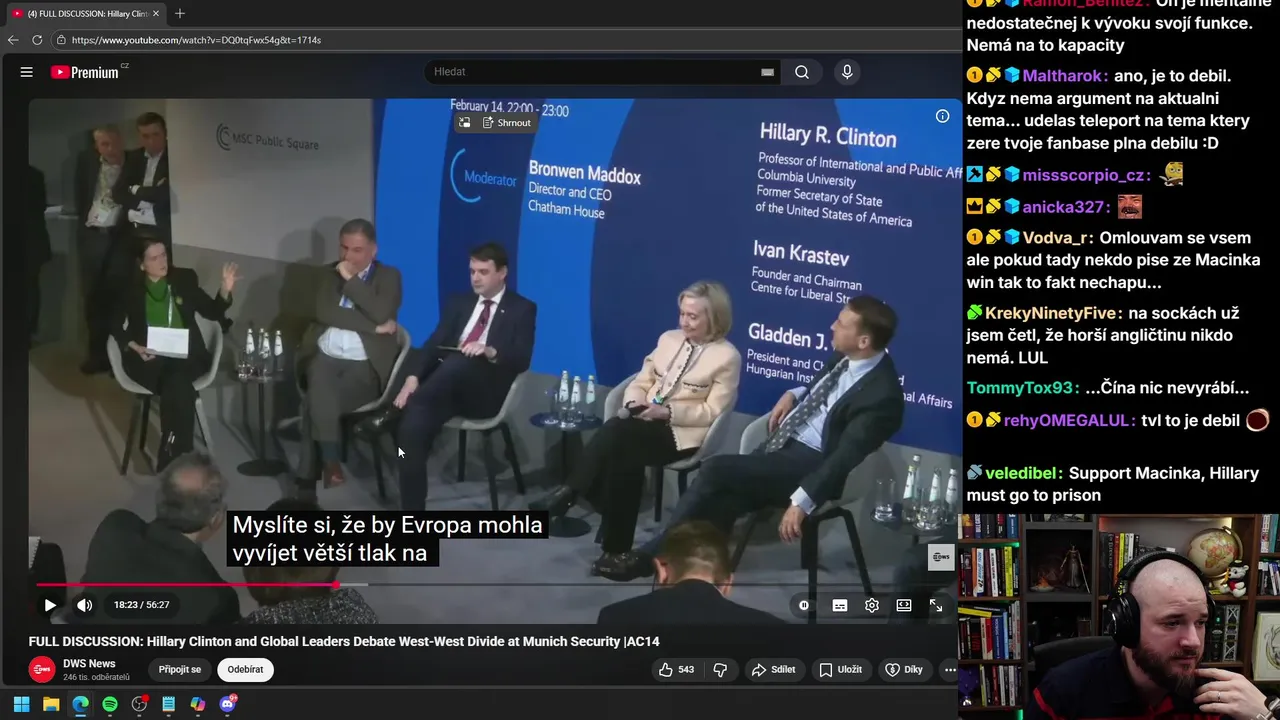Open the Notepad icon in the taskbar
Image resolution: width=1280 pixels, height=720 pixels.
click(x=168, y=704)
